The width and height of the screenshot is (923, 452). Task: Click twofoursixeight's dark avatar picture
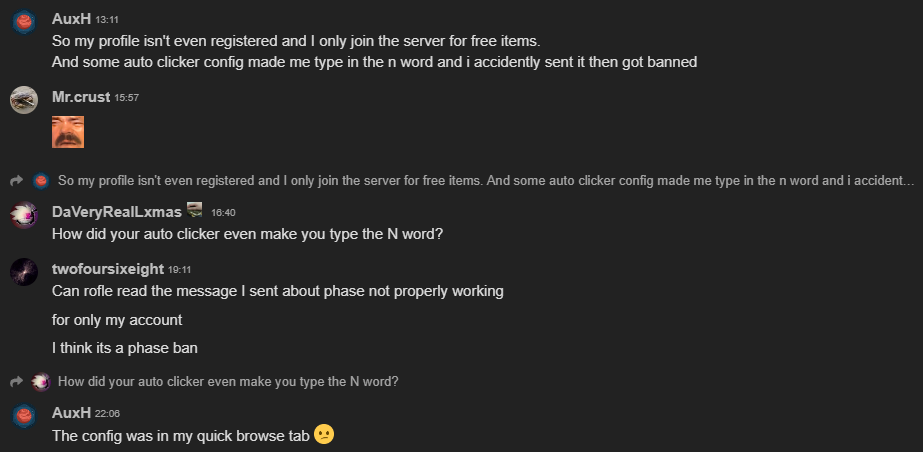point(24,272)
